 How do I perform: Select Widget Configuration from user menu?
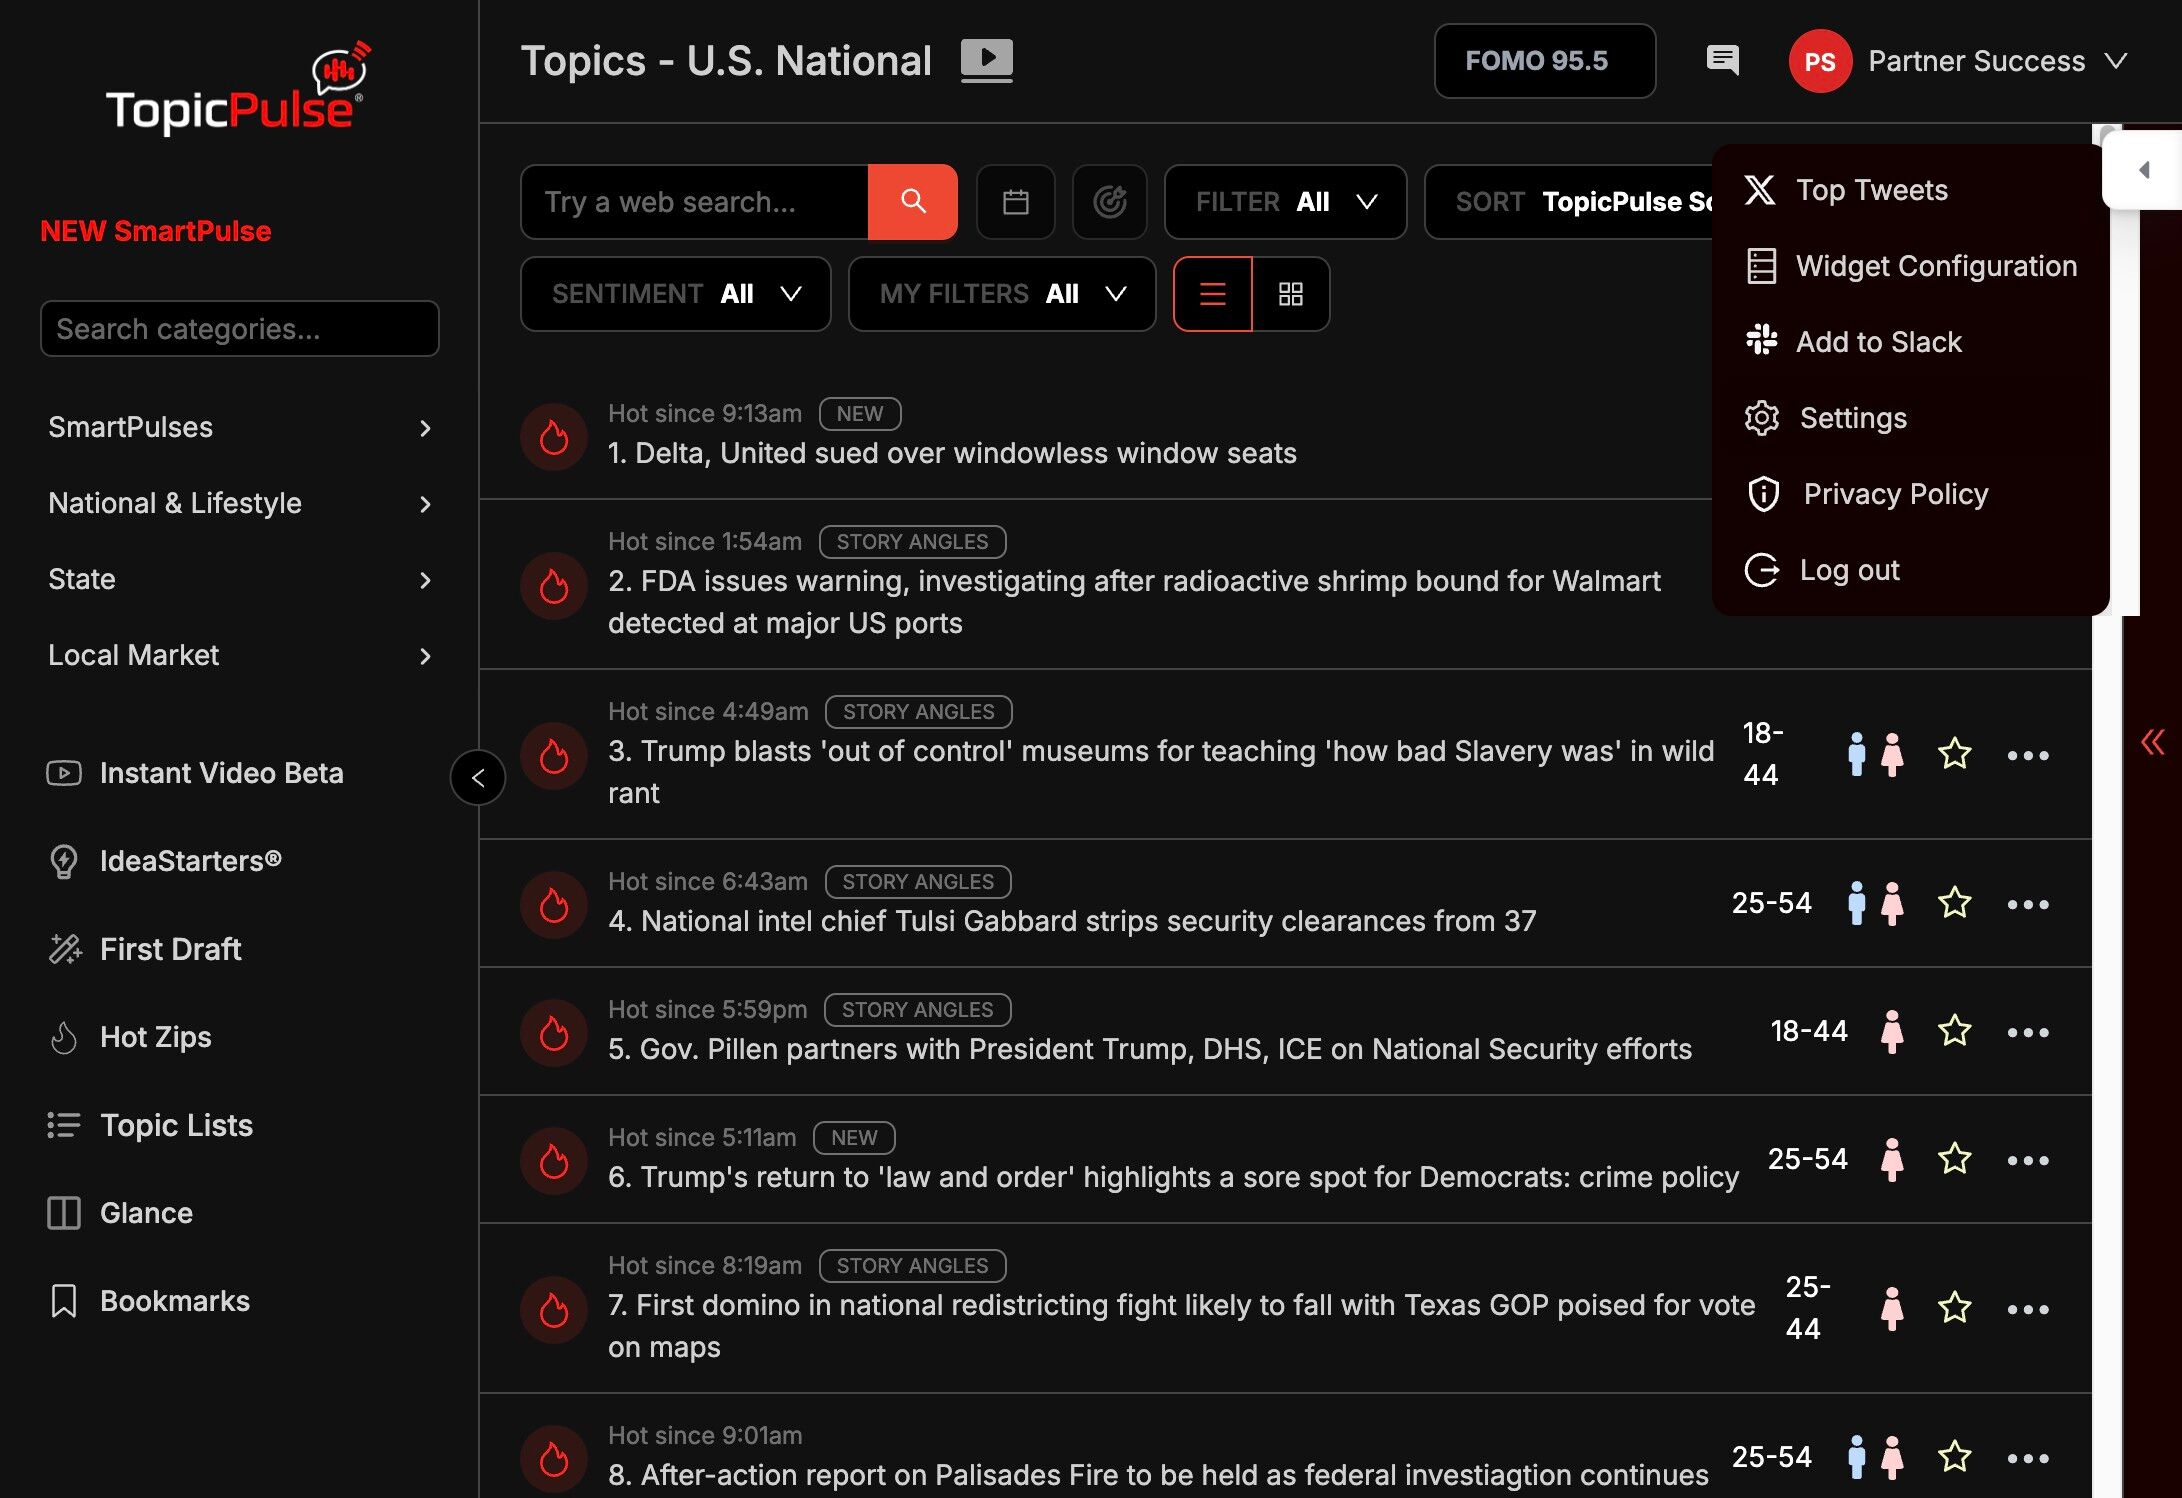pyautogui.click(x=1935, y=266)
